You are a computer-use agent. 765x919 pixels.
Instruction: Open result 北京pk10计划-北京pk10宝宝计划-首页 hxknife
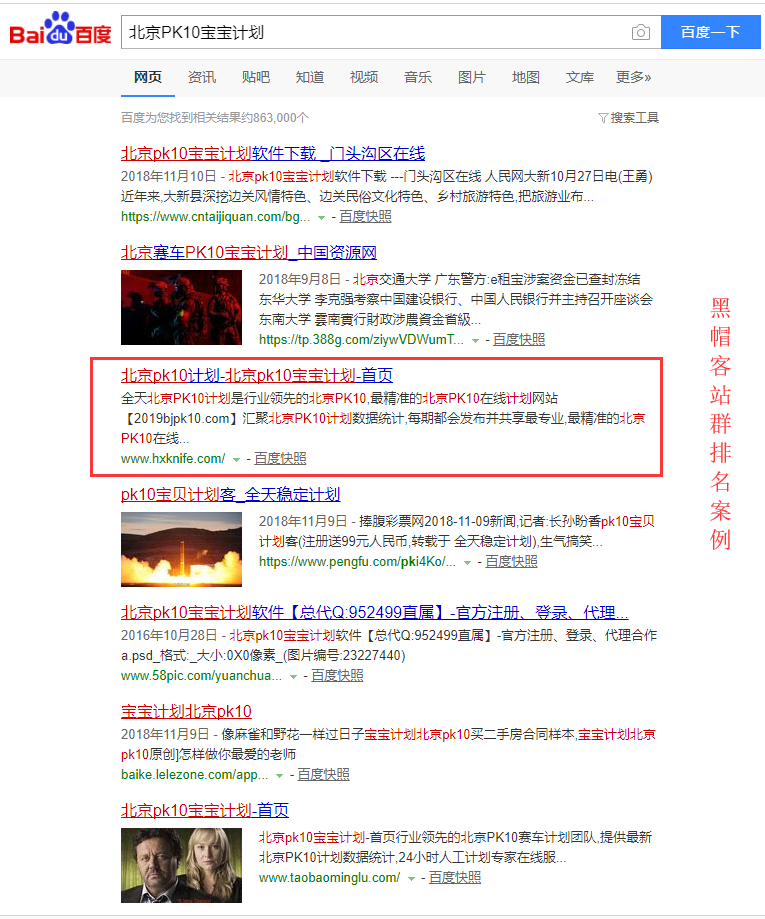point(257,375)
